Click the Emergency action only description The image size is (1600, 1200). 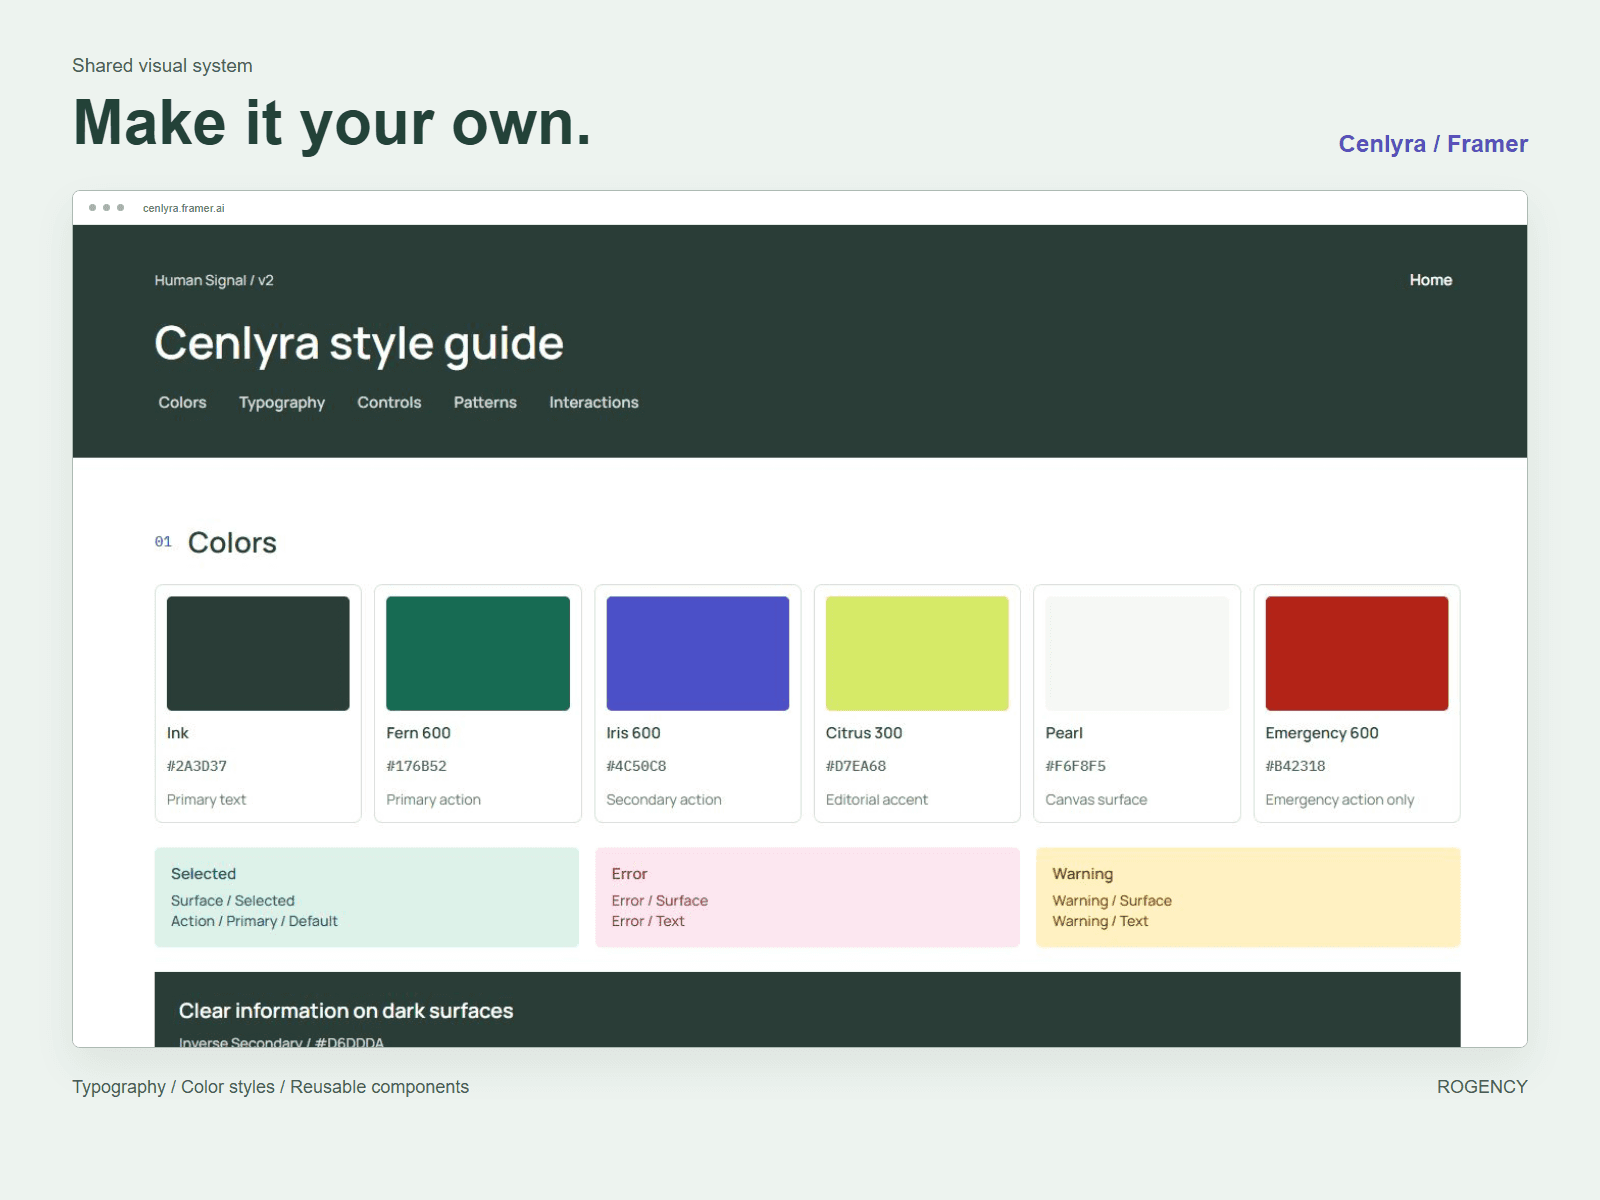(1340, 800)
